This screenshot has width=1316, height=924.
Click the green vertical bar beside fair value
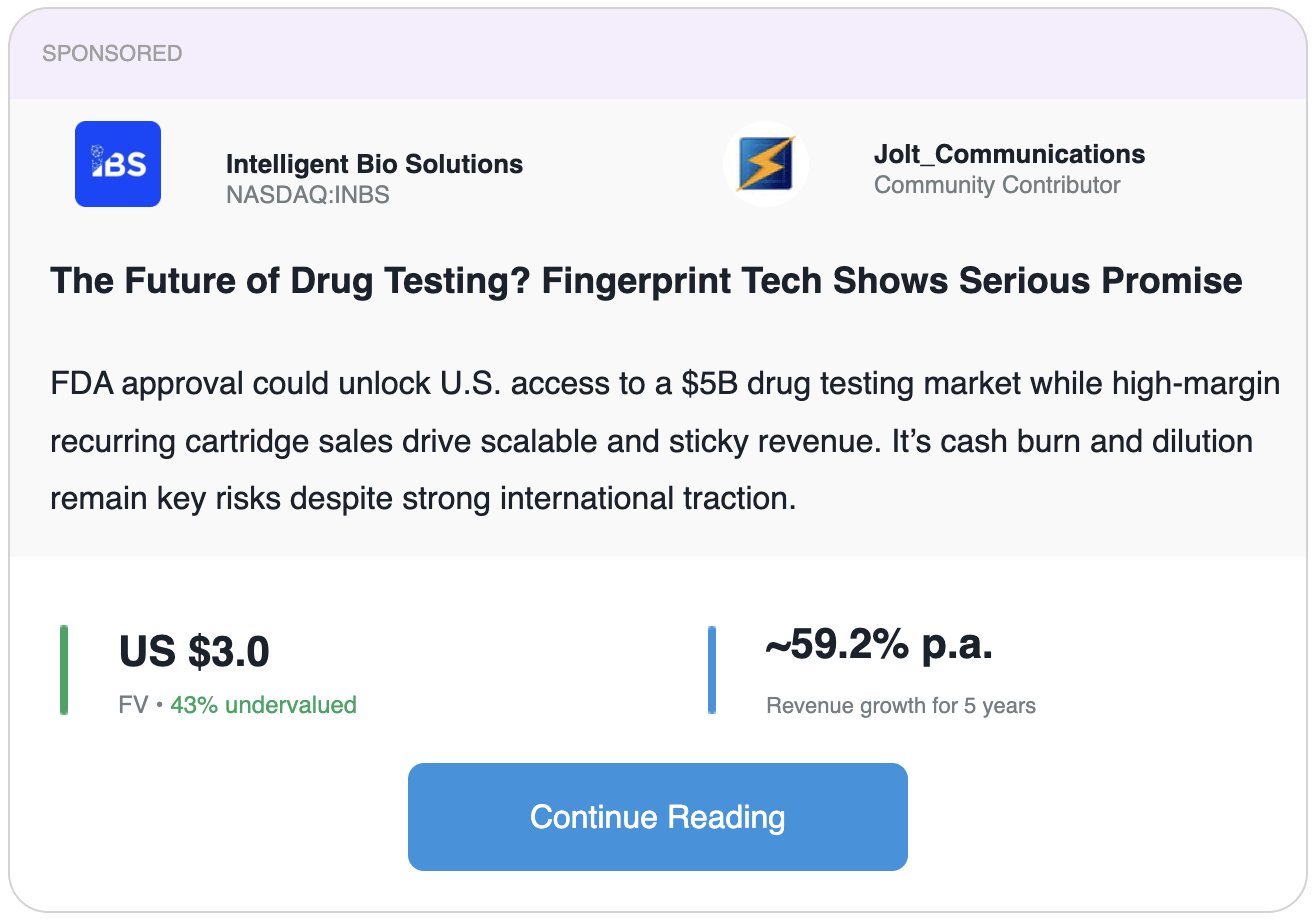[64, 670]
